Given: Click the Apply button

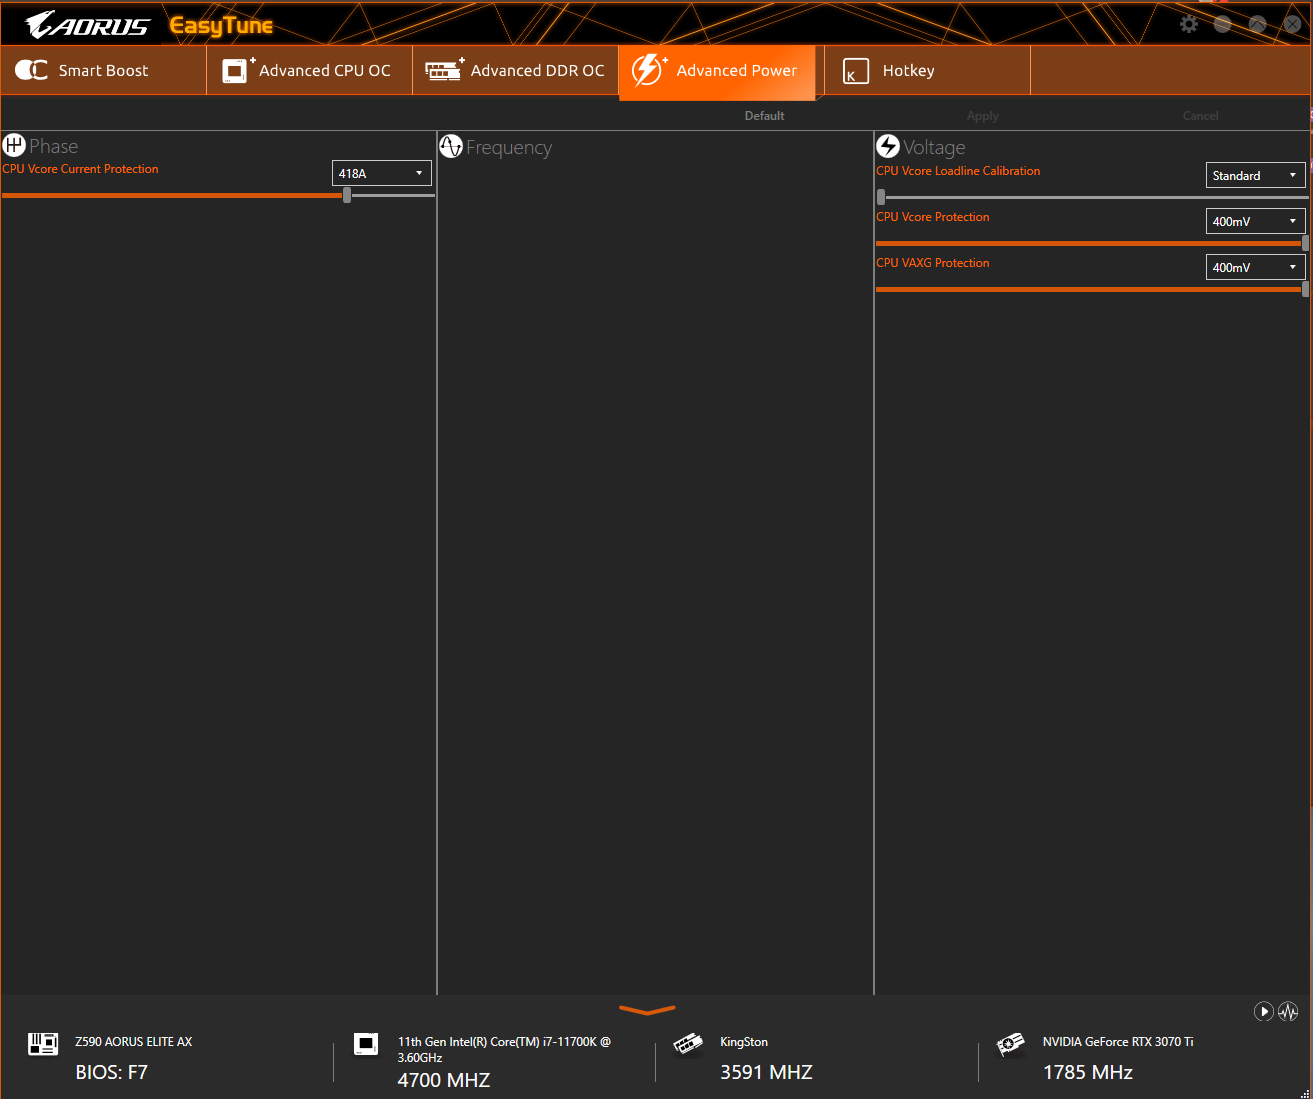Looking at the screenshot, I should 982,116.
